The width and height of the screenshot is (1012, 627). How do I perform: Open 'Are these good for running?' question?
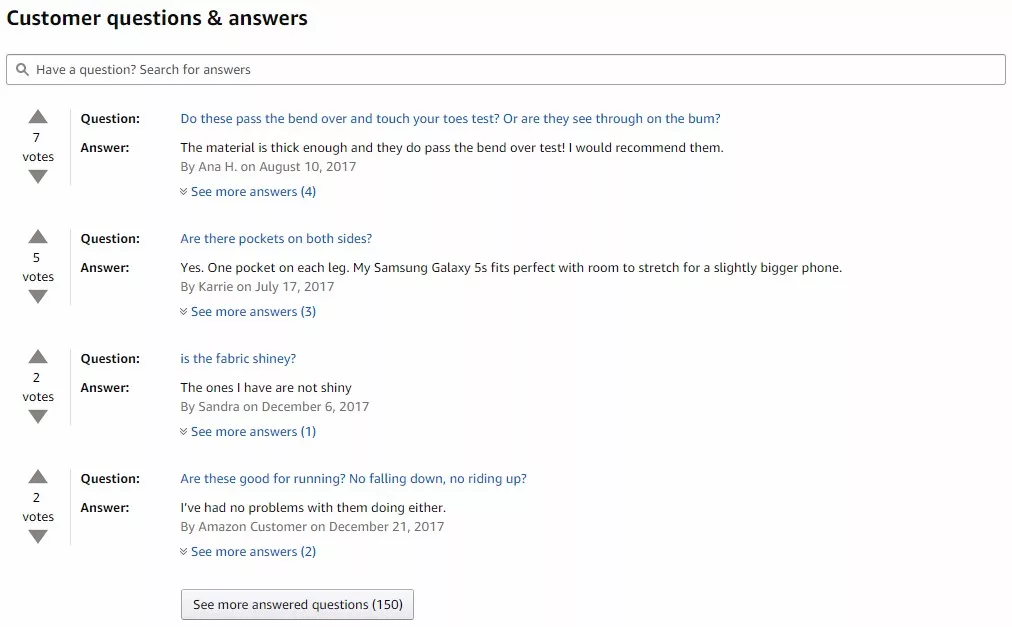pos(353,479)
